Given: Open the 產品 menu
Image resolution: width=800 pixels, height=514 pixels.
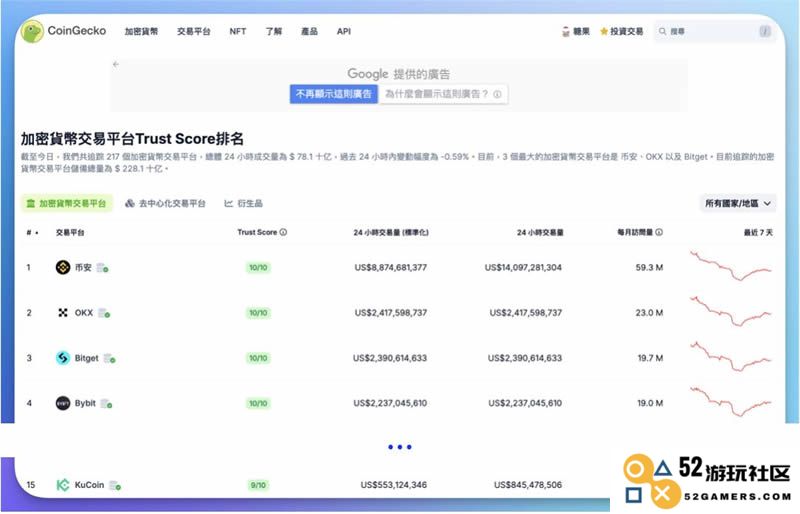Looking at the screenshot, I should tap(309, 32).
